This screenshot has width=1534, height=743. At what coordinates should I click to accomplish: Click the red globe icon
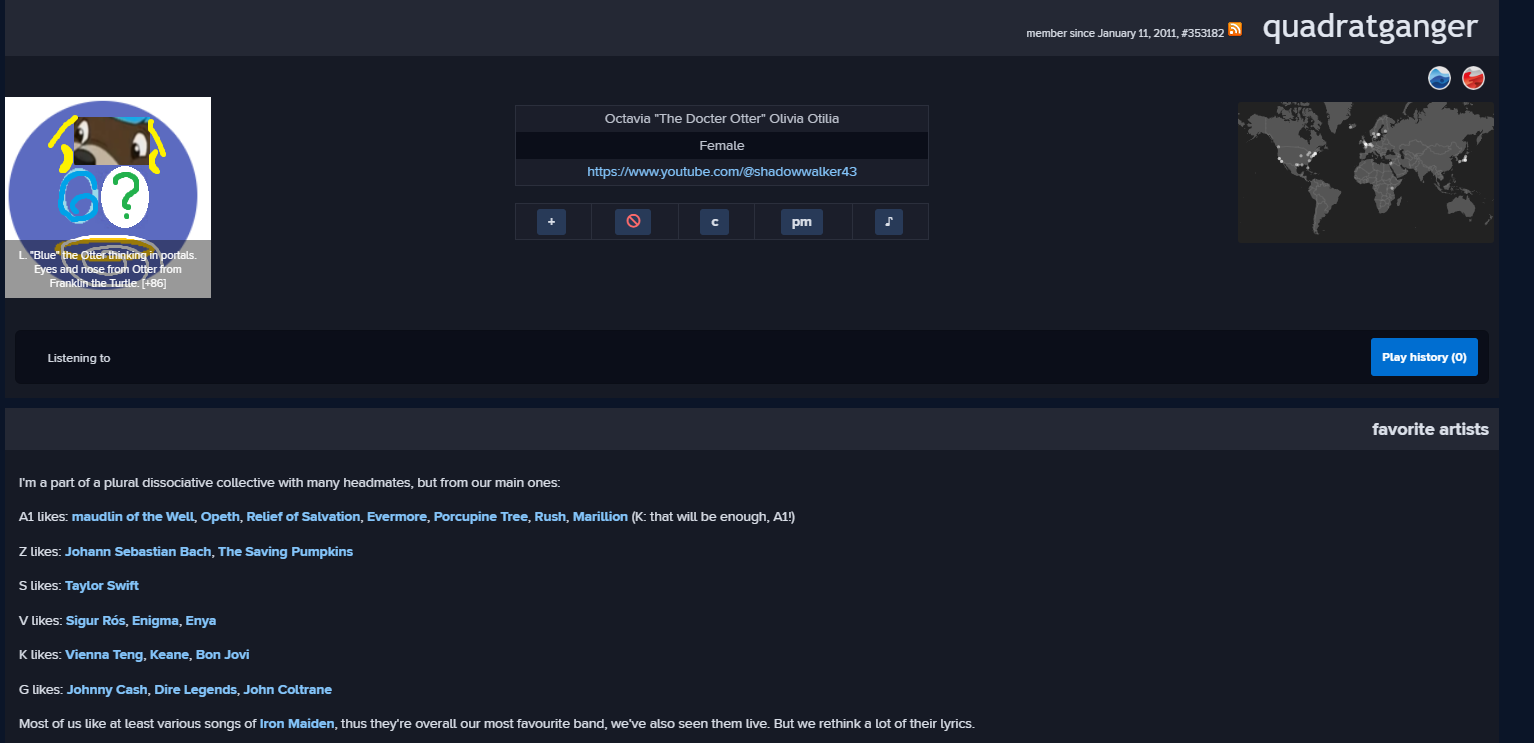1473,78
